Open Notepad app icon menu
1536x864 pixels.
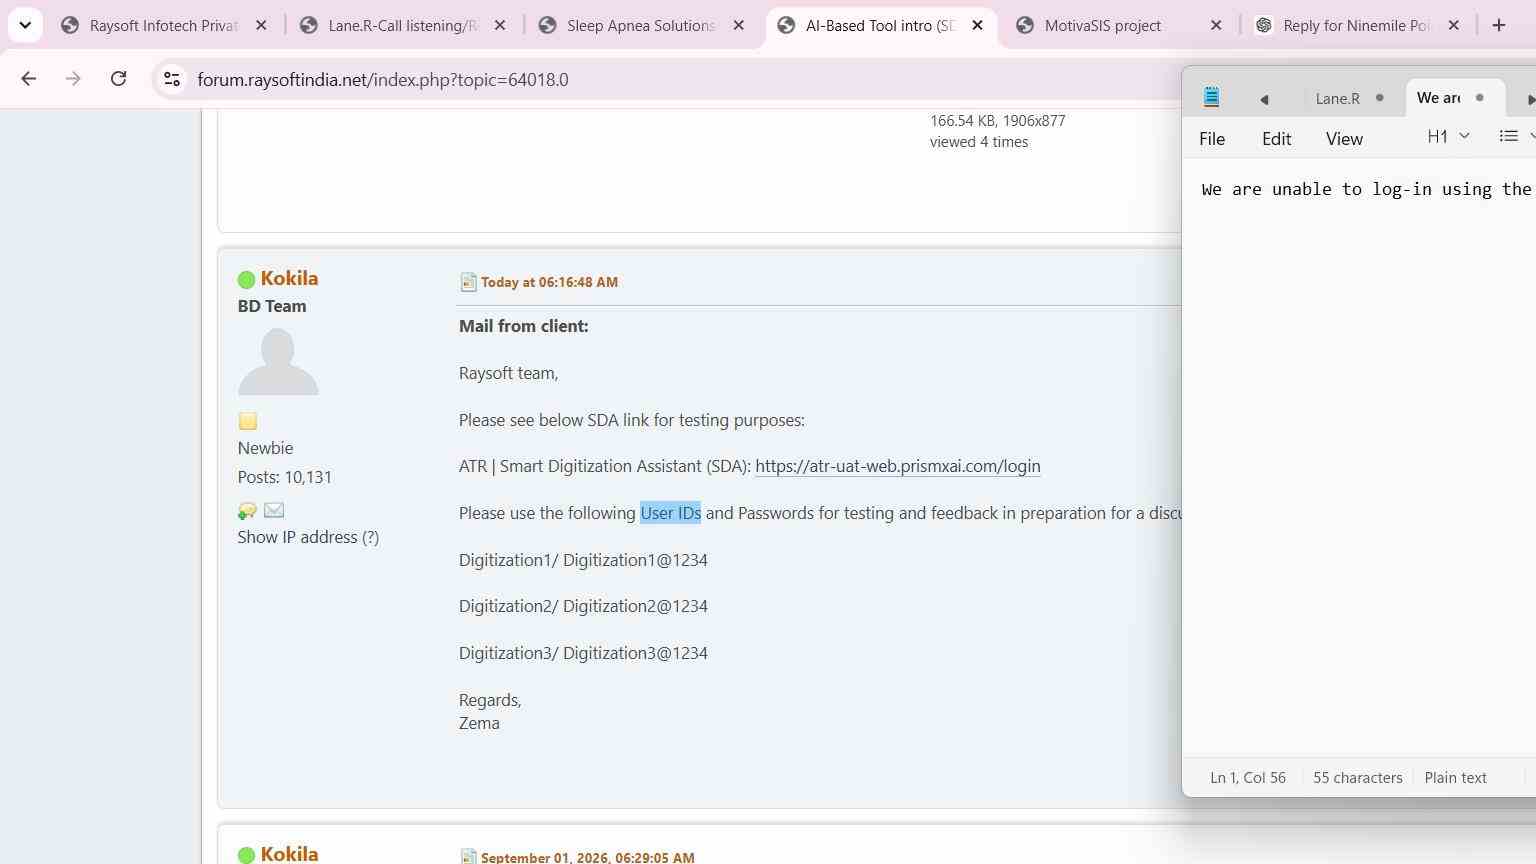pyautogui.click(x=1211, y=97)
